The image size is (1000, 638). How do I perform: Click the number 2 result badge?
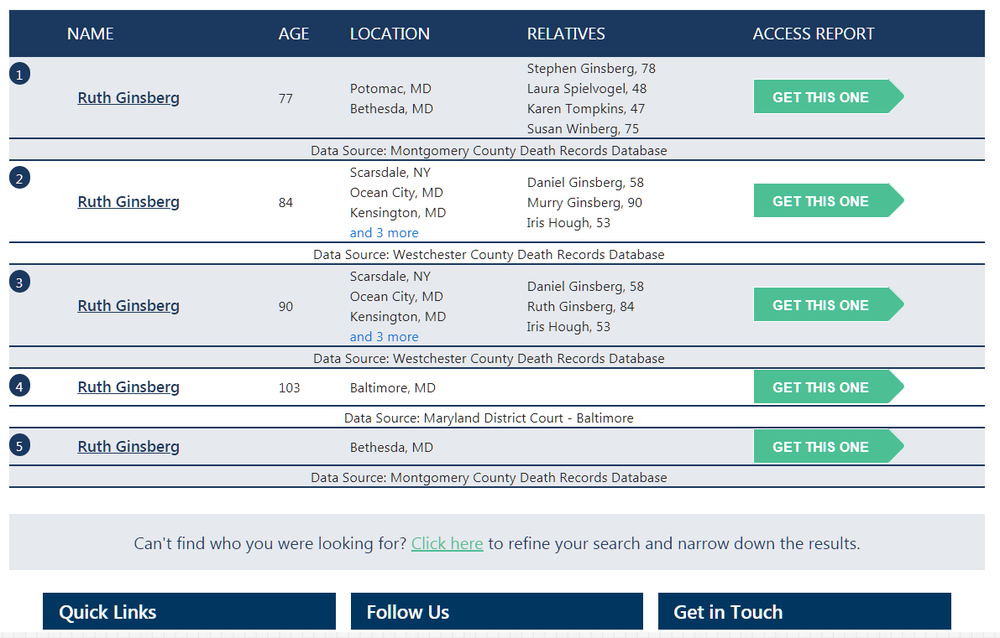tap(19, 178)
